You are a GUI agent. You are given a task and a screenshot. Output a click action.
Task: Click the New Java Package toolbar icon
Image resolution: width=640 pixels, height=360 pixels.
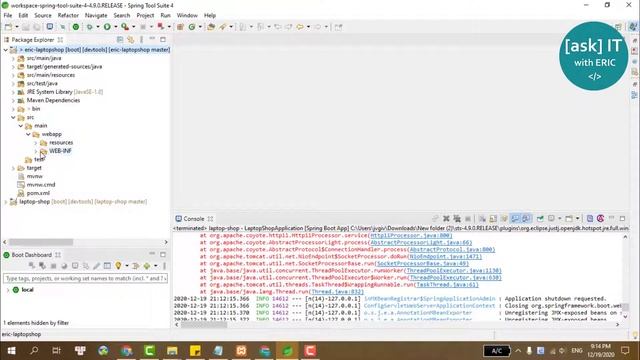pyautogui.click(x=180, y=27)
